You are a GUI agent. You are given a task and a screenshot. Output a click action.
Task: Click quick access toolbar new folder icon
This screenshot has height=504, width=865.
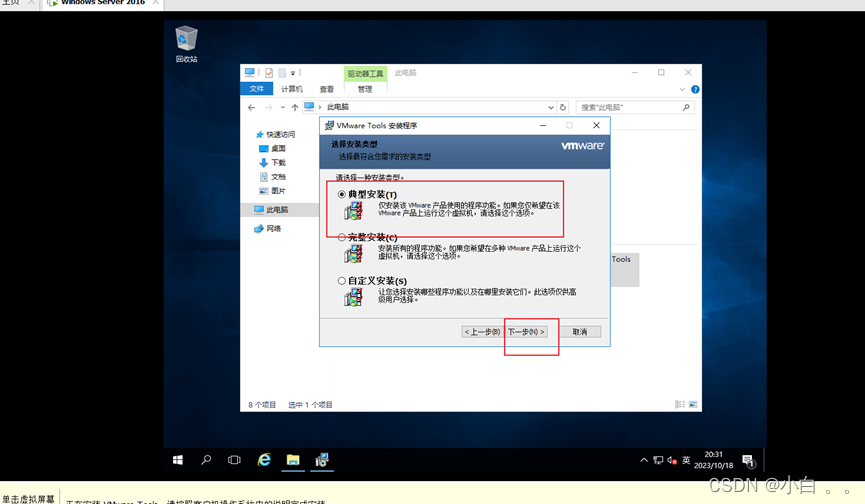pos(282,73)
